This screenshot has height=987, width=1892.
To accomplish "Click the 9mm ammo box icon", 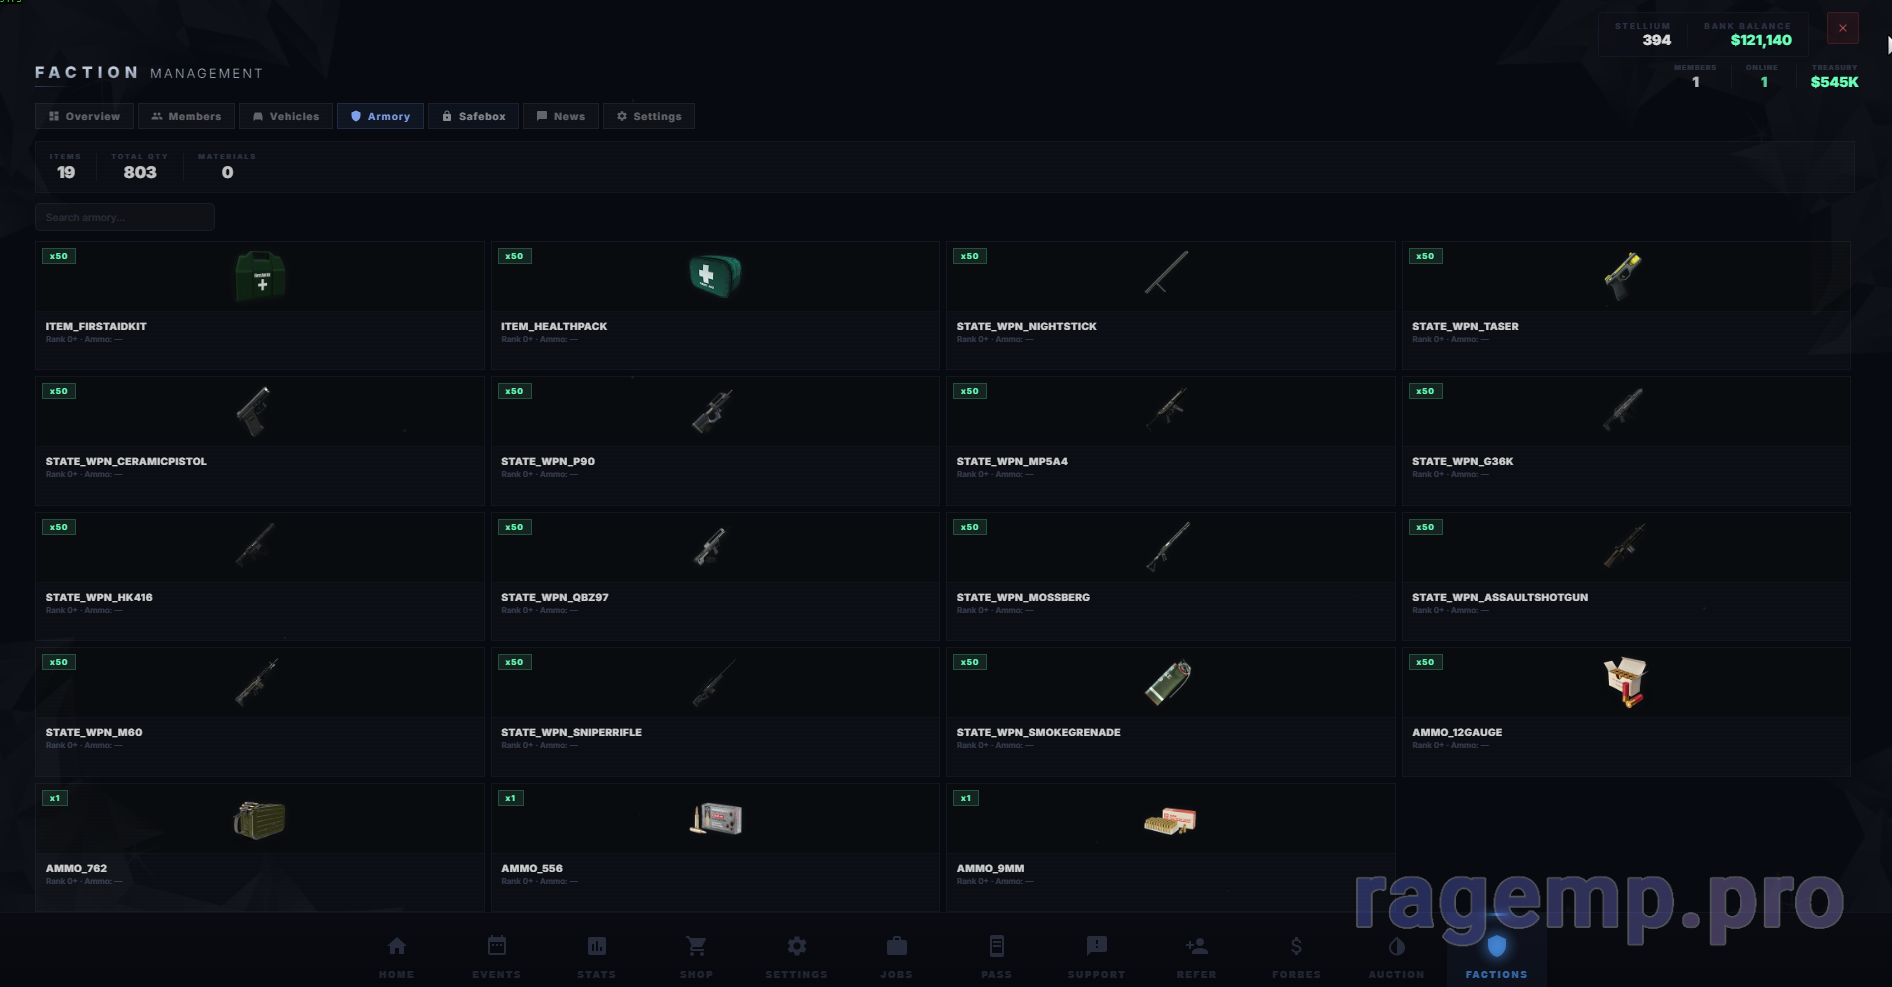I will 1169,821.
